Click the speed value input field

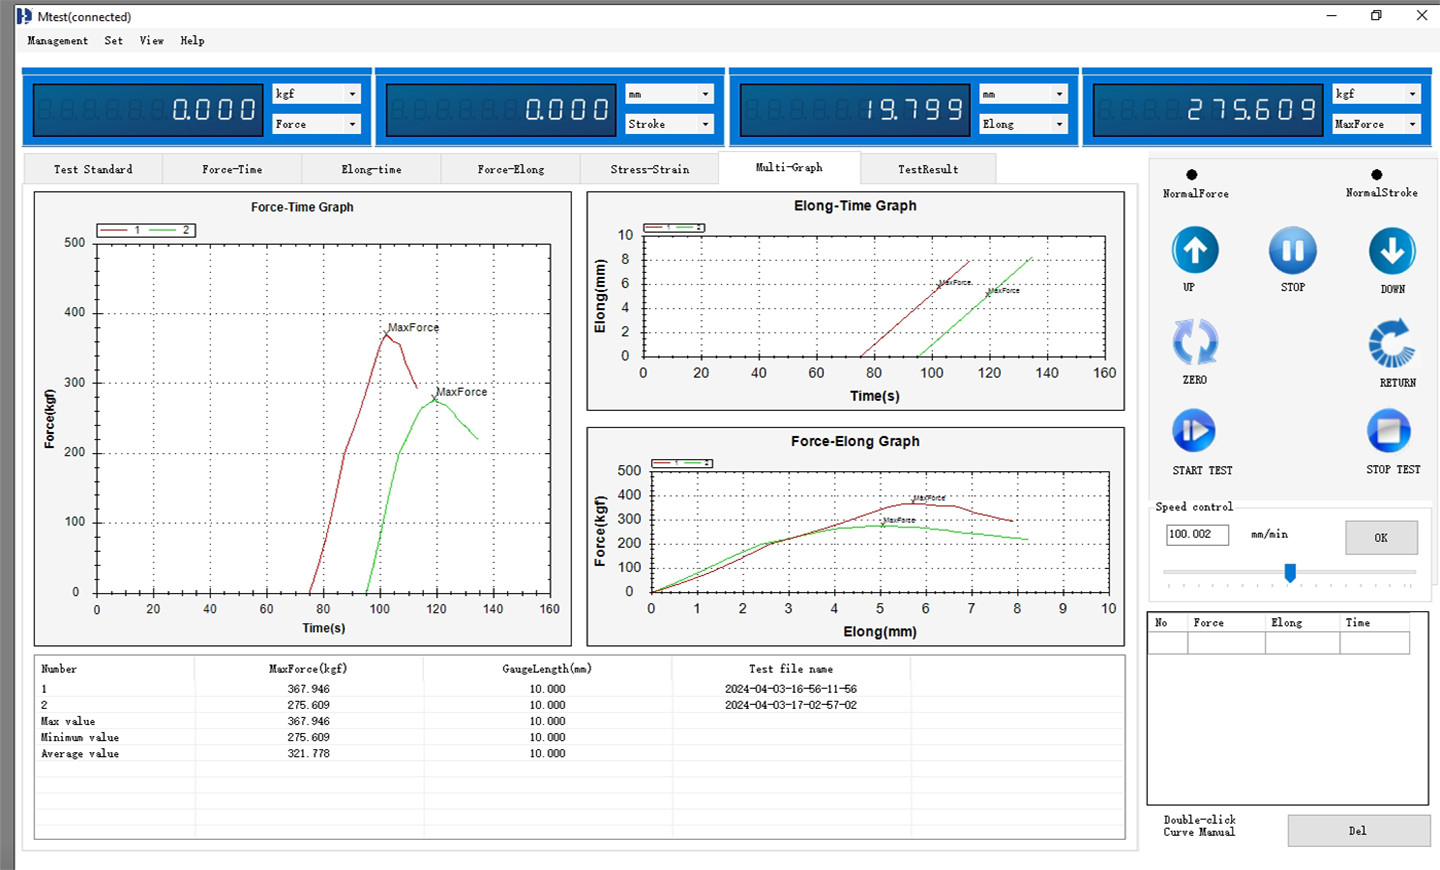1196,534
